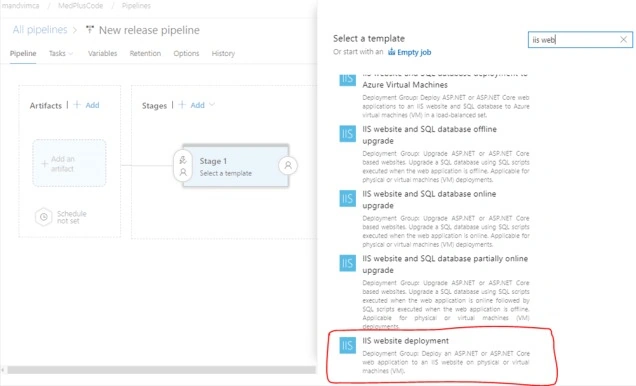Open the All pipelines breadcrumb link
This screenshot has height=386, width=636.
coord(40,30)
